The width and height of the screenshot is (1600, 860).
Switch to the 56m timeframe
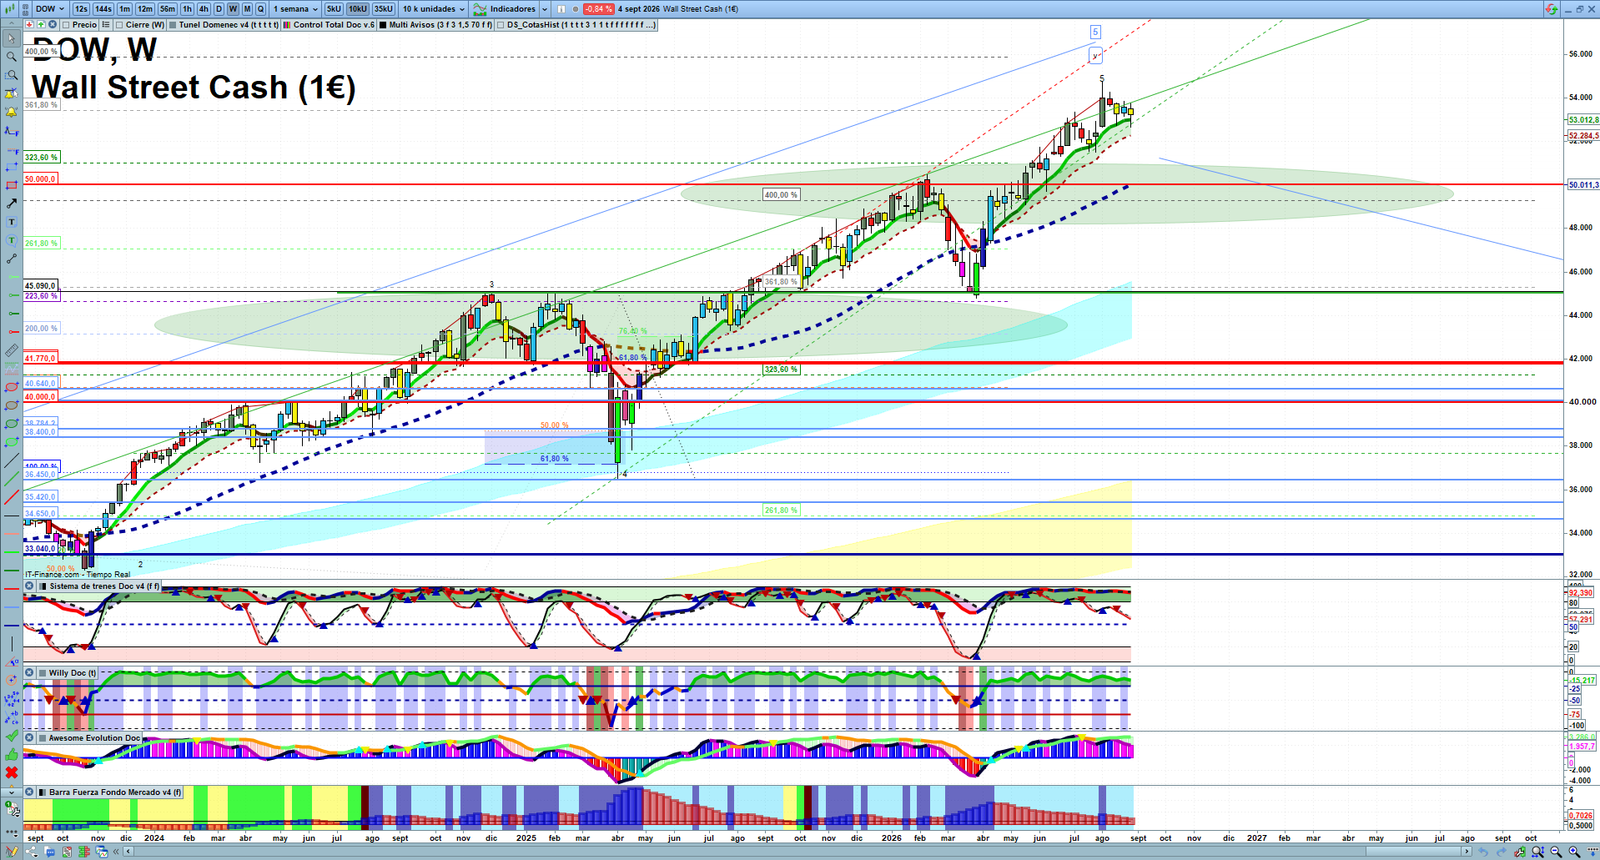click(x=167, y=9)
